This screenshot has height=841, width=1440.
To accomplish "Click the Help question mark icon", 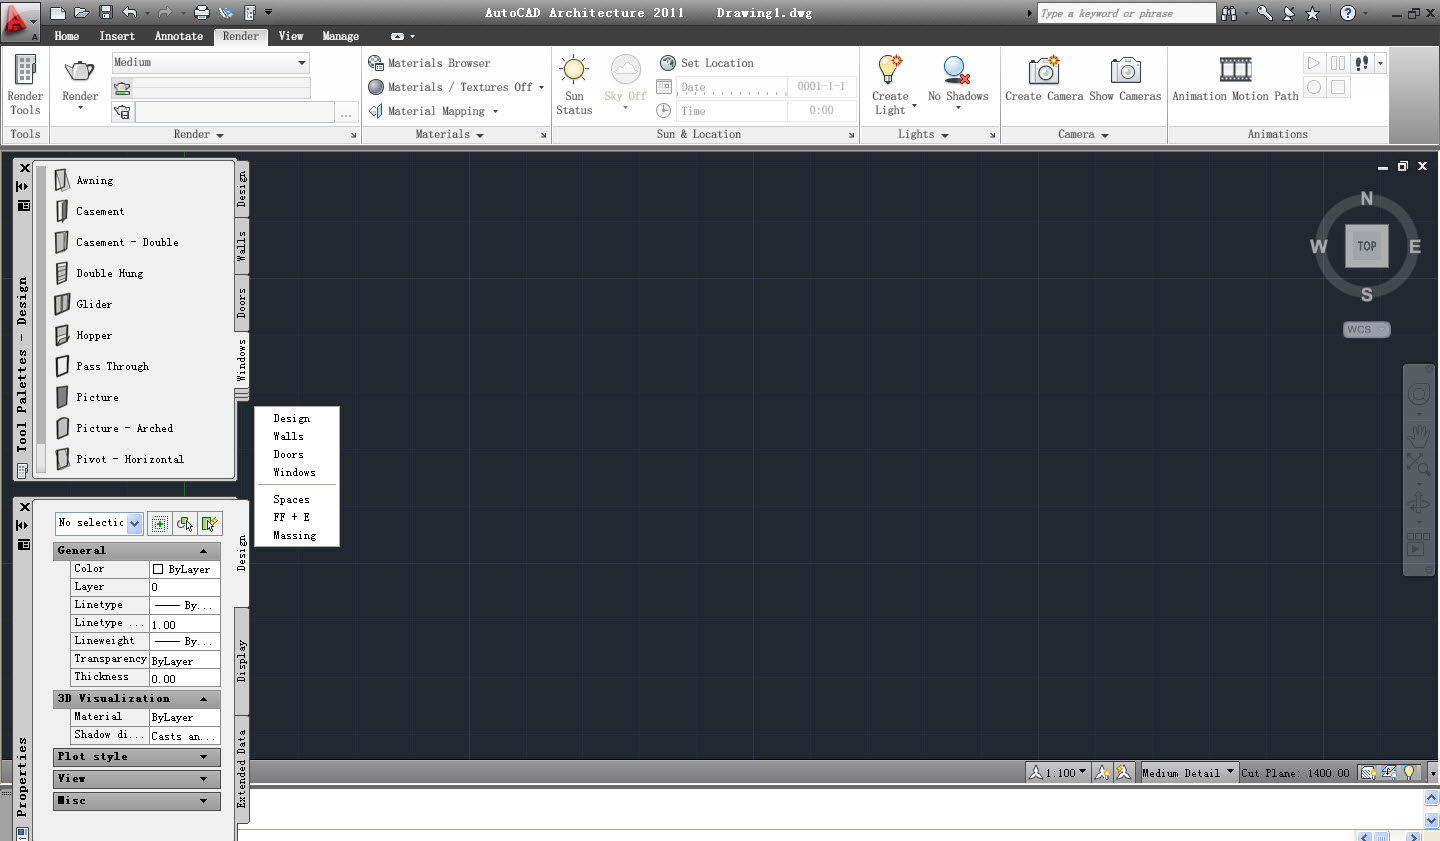I will click(1348, 13).
